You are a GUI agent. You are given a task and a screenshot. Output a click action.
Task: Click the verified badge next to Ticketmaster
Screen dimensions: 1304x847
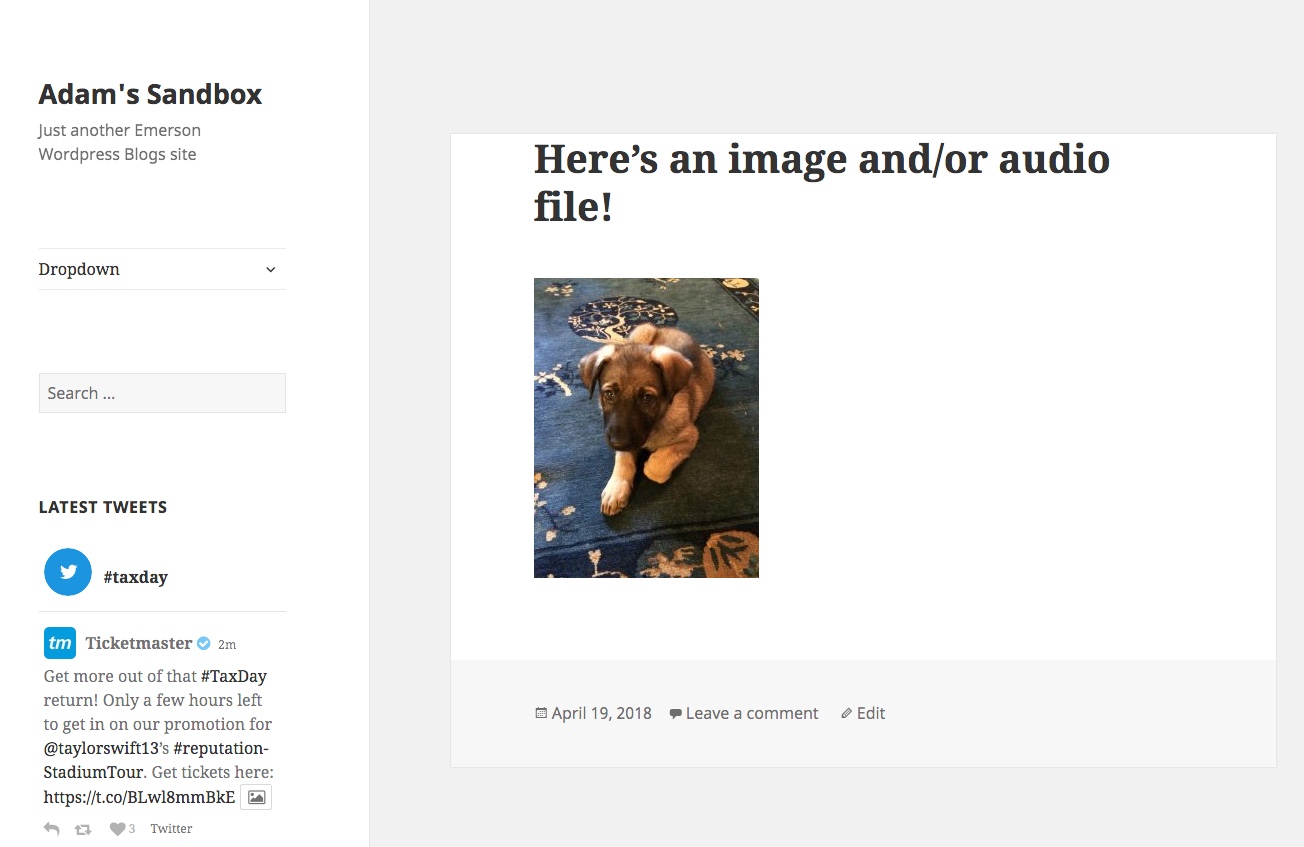coord(204,643)
